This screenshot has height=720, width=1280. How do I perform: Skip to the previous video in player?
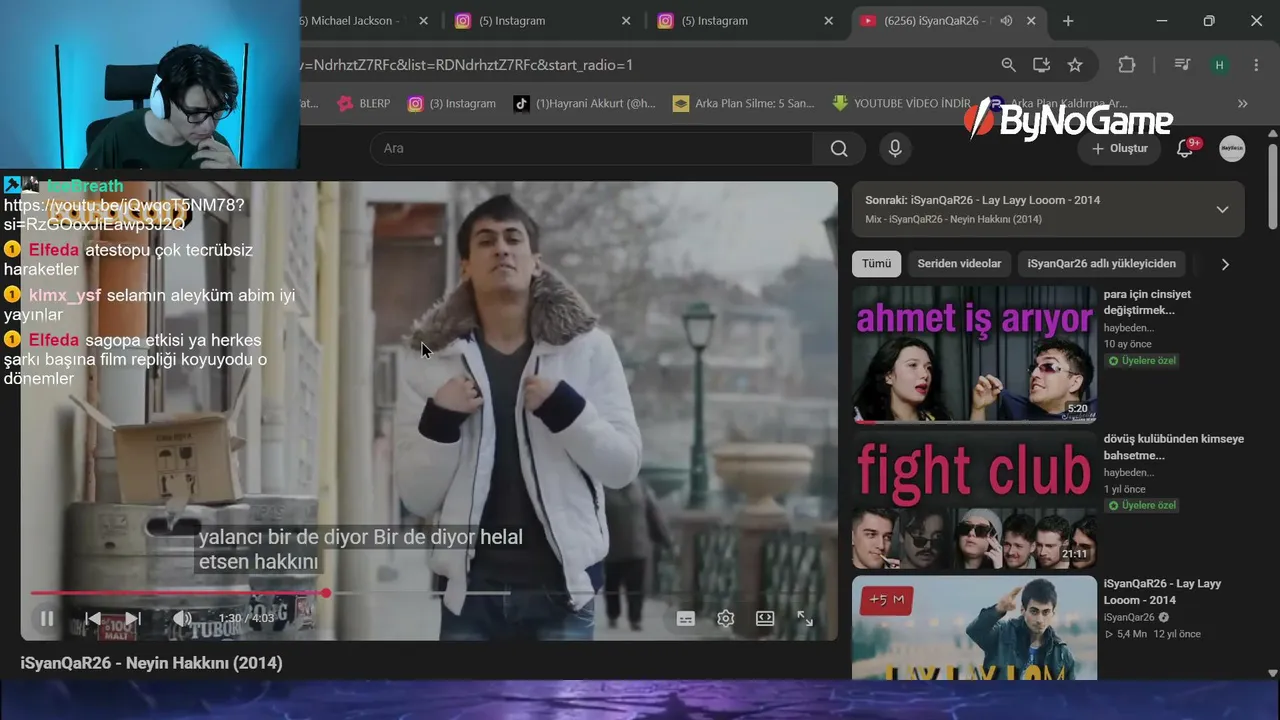(x=93, y=618)
